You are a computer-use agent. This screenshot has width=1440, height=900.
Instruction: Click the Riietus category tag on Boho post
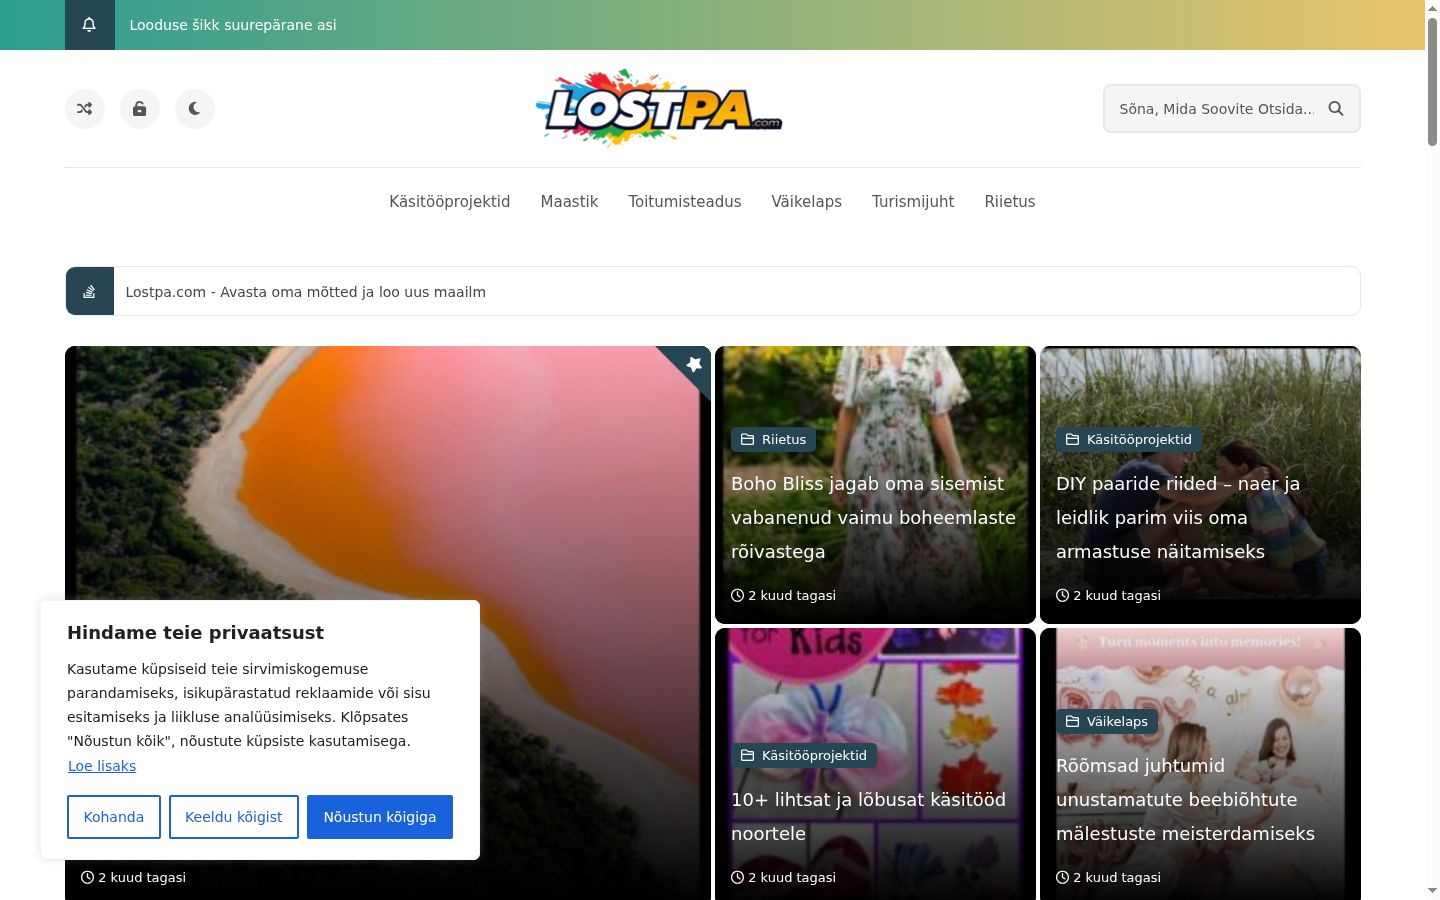pyautogui.click(x=774, y=439)
